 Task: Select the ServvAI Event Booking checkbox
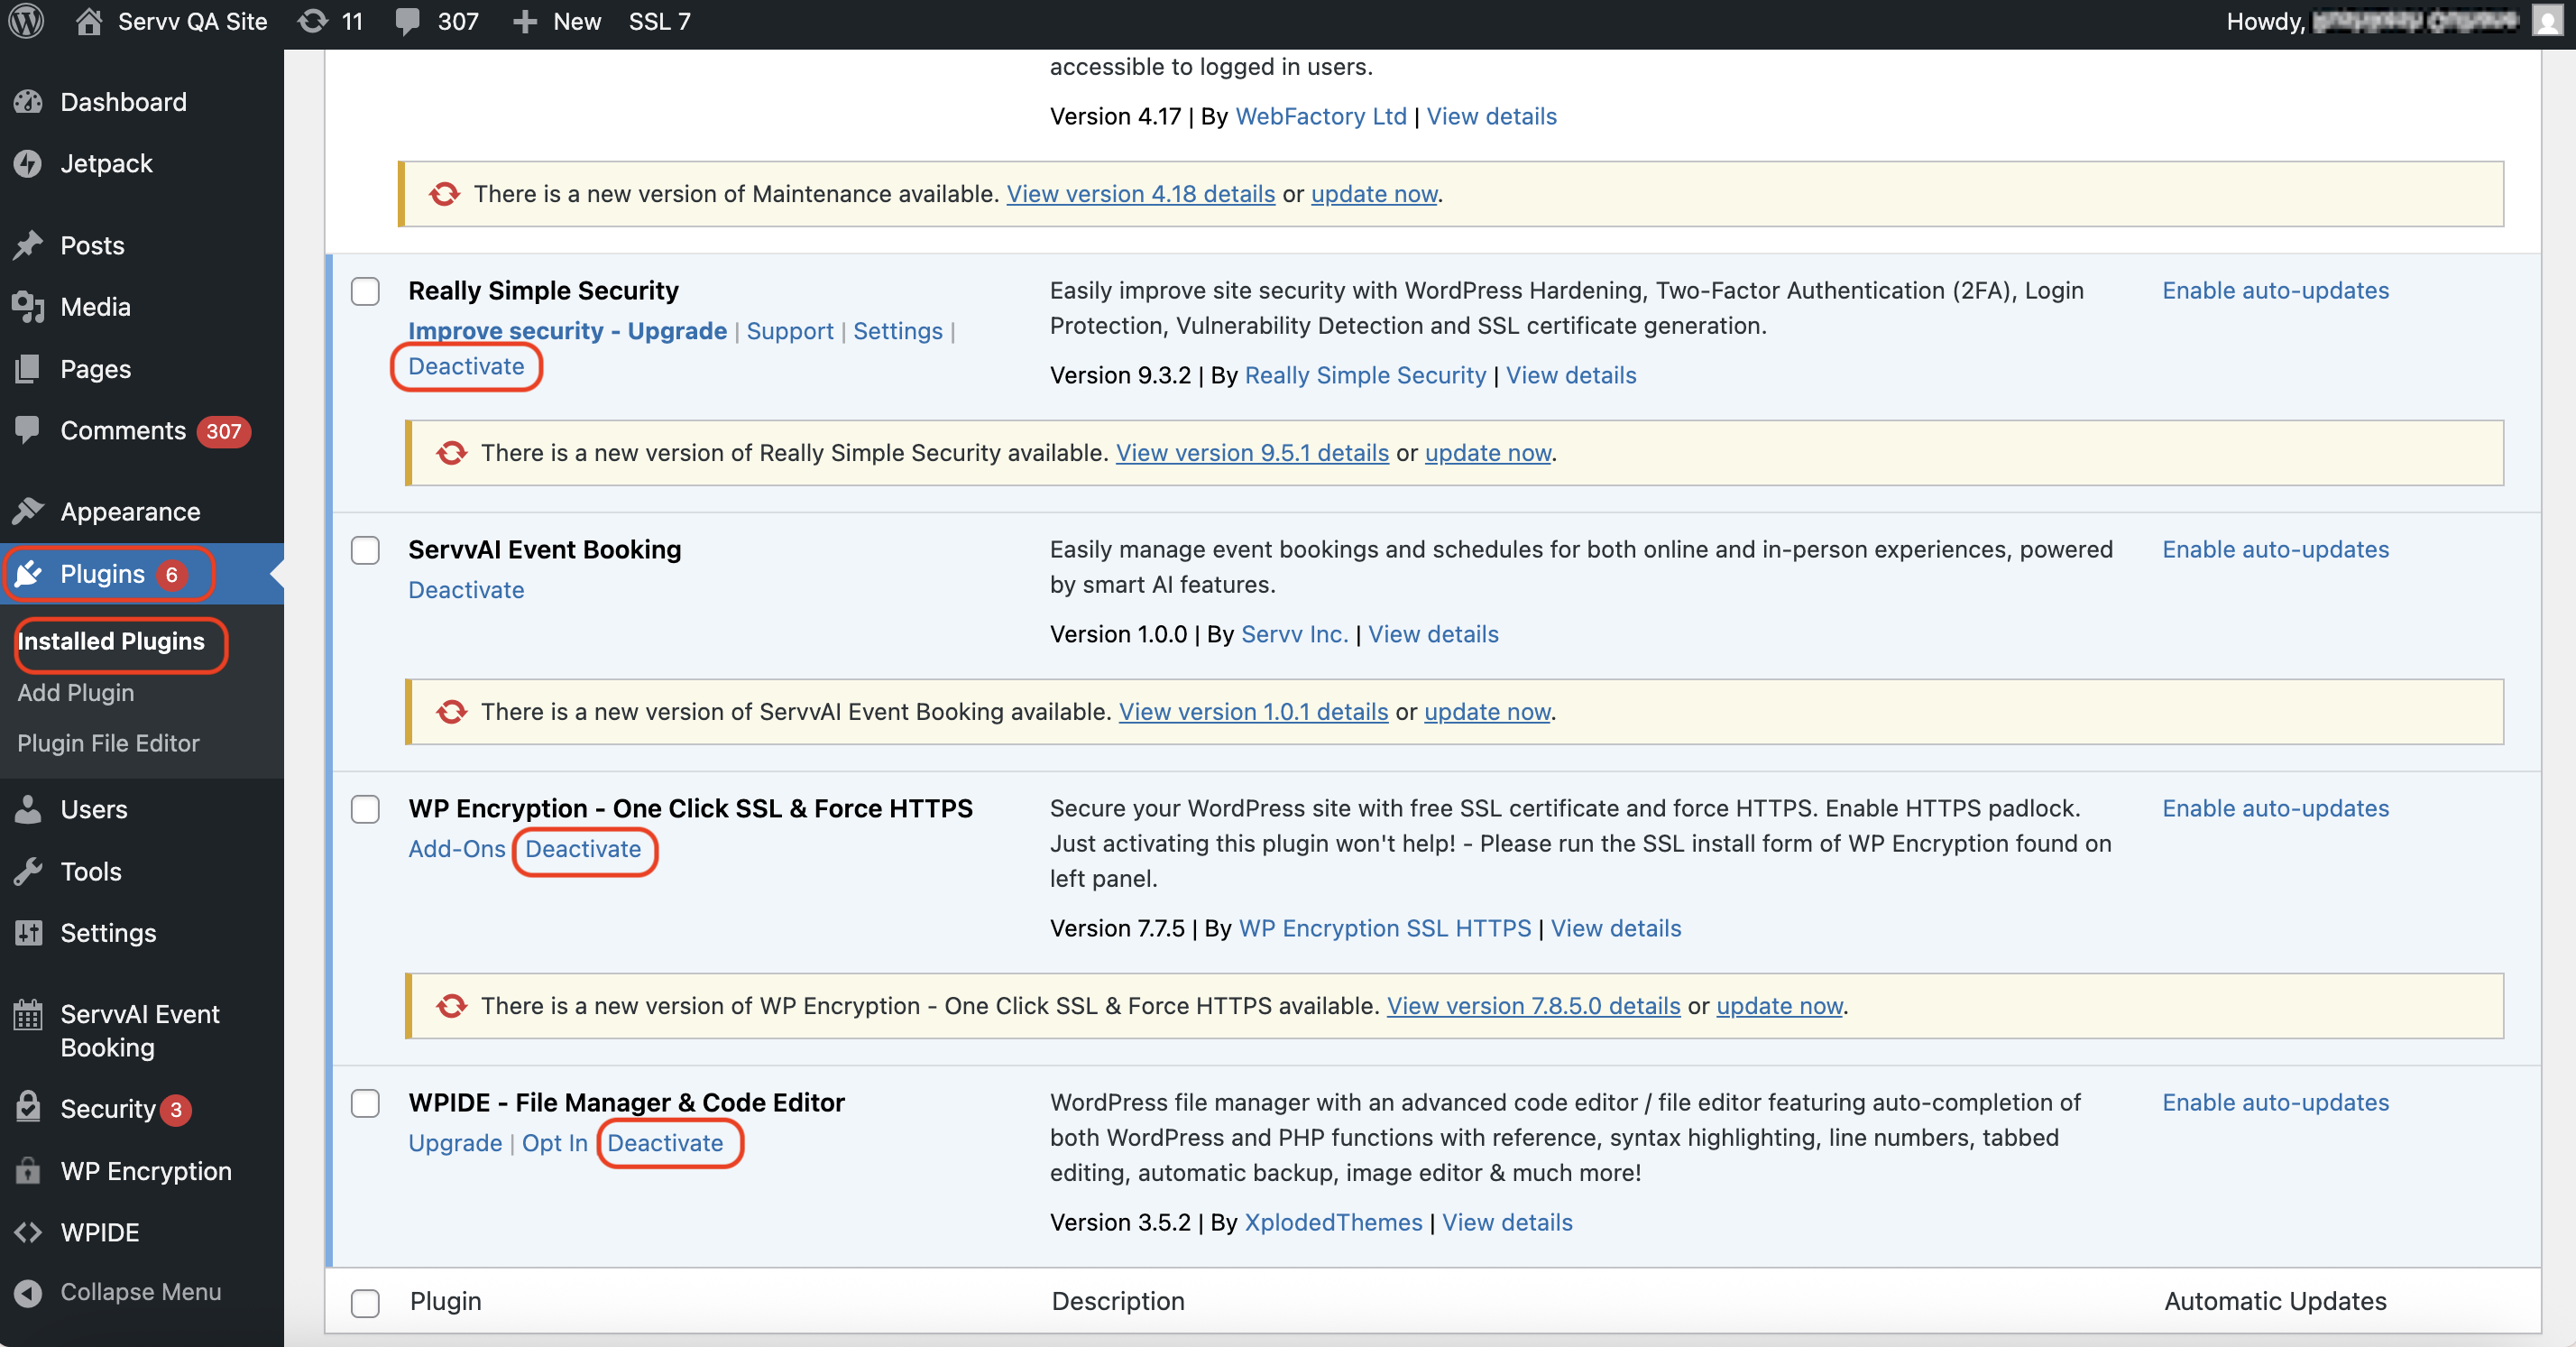365,550
